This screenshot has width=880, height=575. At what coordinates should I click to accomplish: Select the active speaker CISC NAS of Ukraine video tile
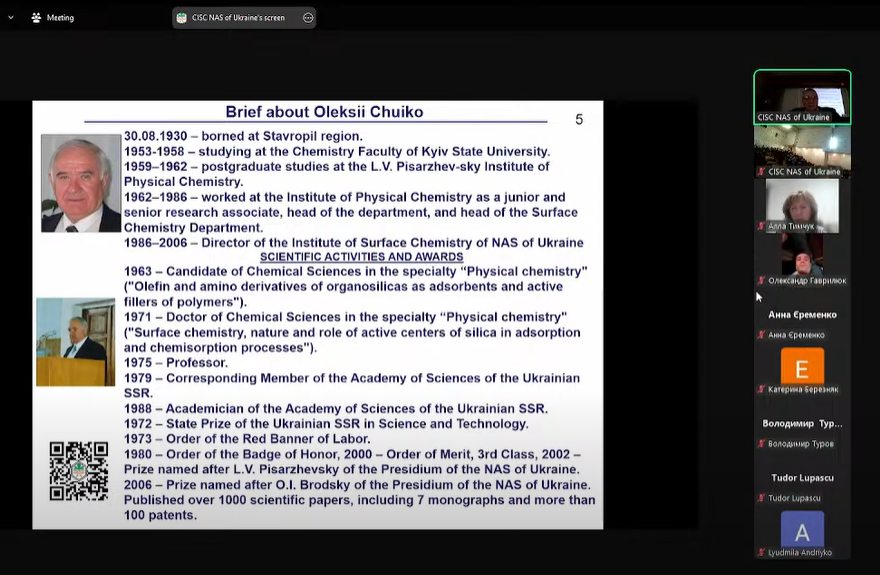(x=802, y=97)
